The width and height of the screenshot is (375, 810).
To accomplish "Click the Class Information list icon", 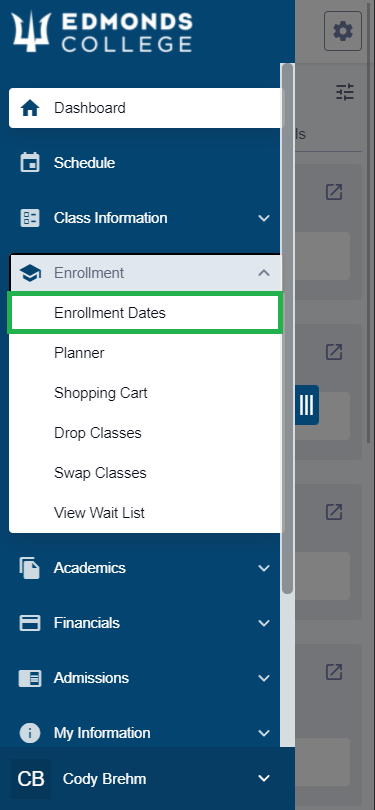I will [29, 218].
